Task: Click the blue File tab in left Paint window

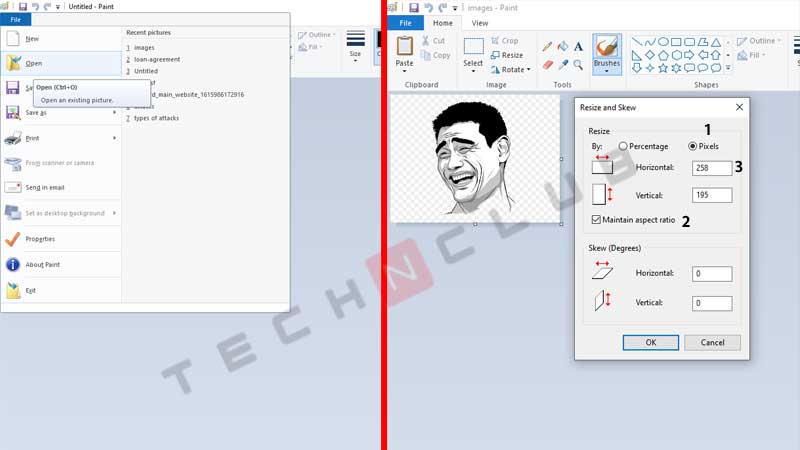Action: coord(16,19)
